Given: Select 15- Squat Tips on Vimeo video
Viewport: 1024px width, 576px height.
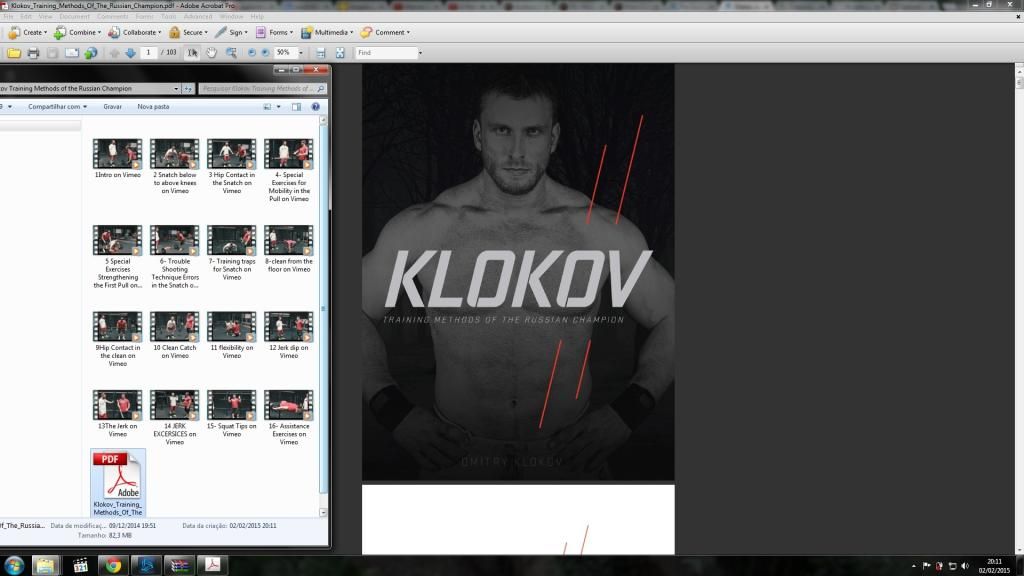Looking at the screenshot, I should (232, 413).
